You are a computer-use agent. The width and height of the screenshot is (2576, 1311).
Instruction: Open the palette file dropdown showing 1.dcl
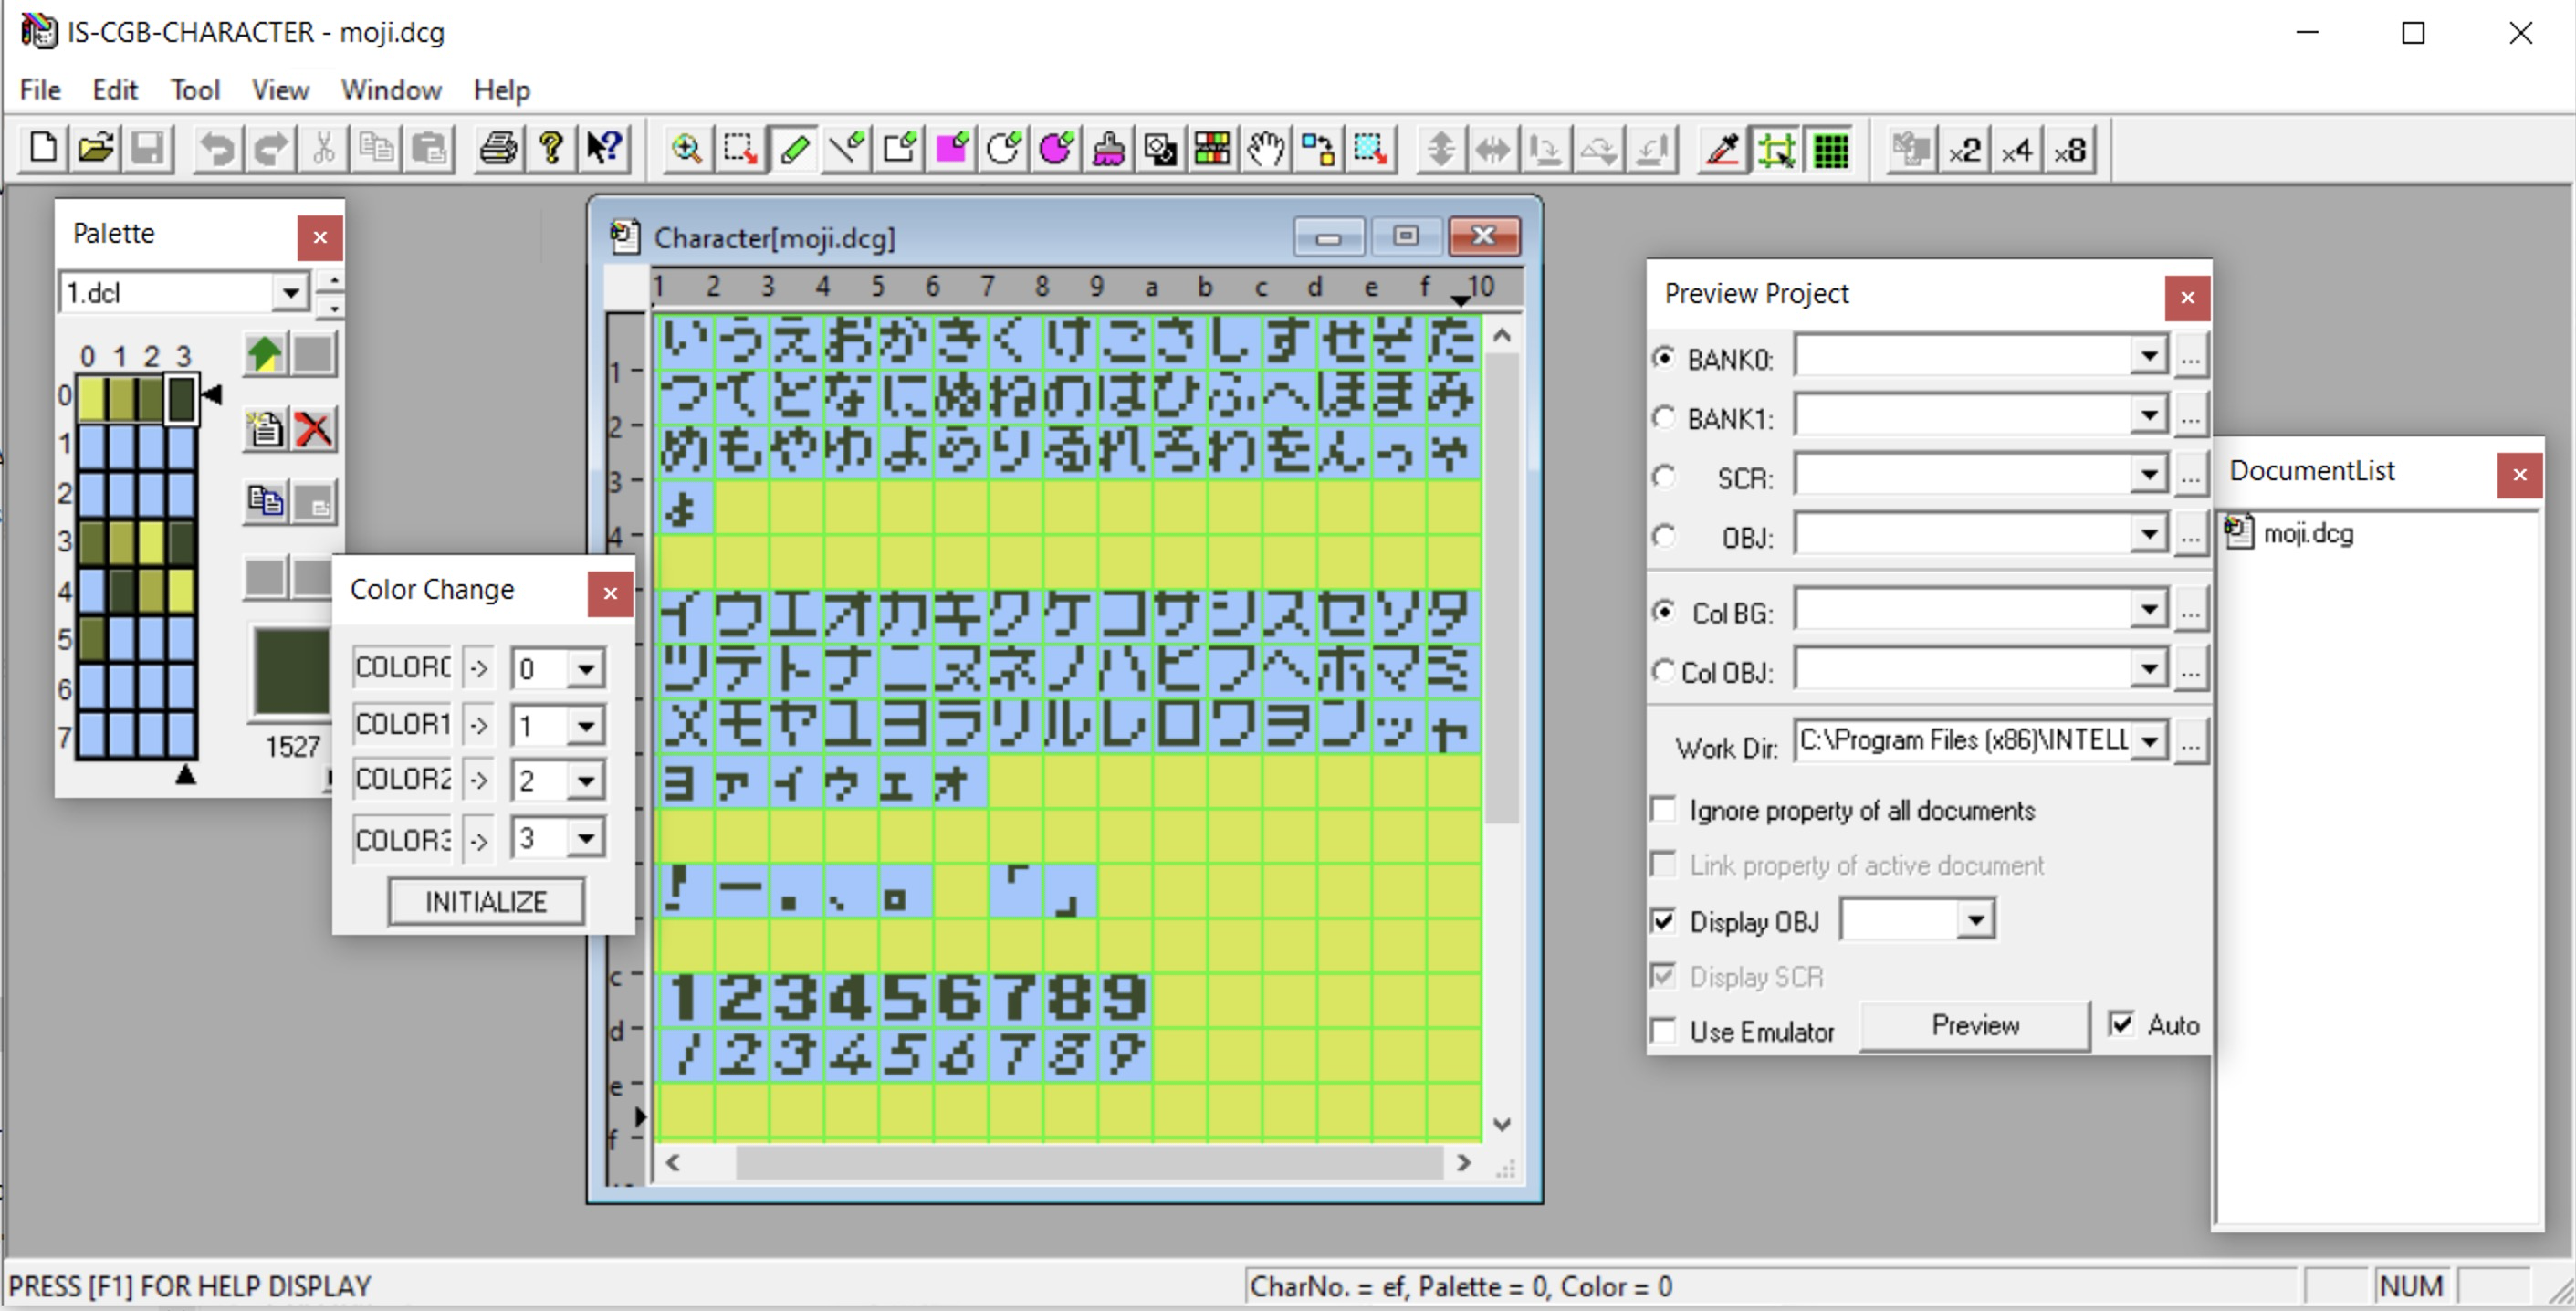click(x=291, y=293)
